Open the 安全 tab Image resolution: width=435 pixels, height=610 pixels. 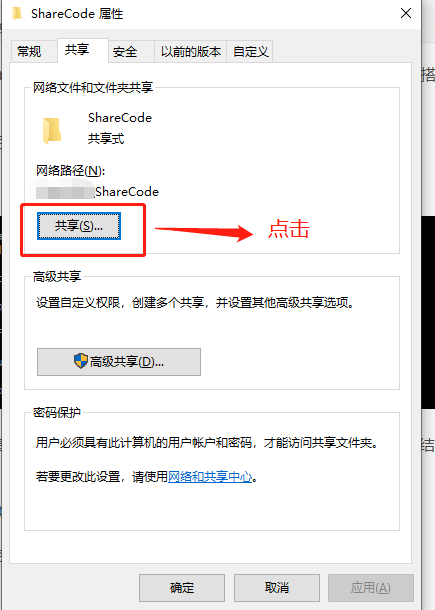pyautogui.click(x=125, y=51)
